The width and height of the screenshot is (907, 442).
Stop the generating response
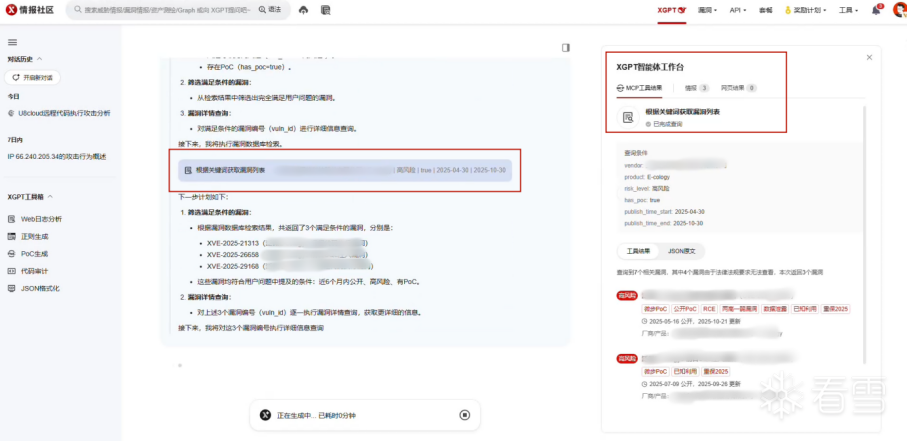[x=464, y=415]
